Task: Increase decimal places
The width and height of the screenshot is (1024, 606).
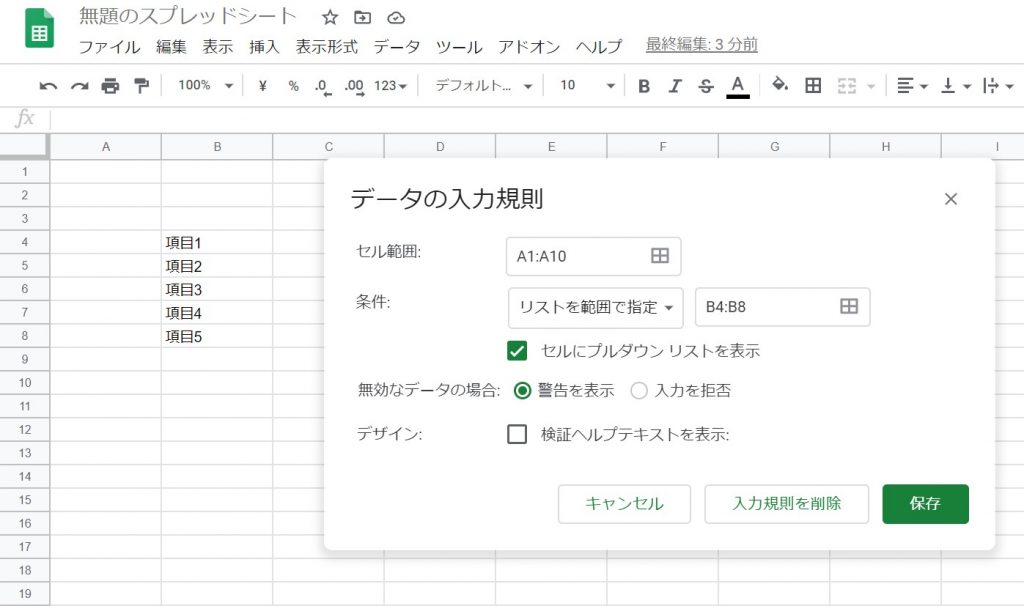Action: click(x=355, y=86)
